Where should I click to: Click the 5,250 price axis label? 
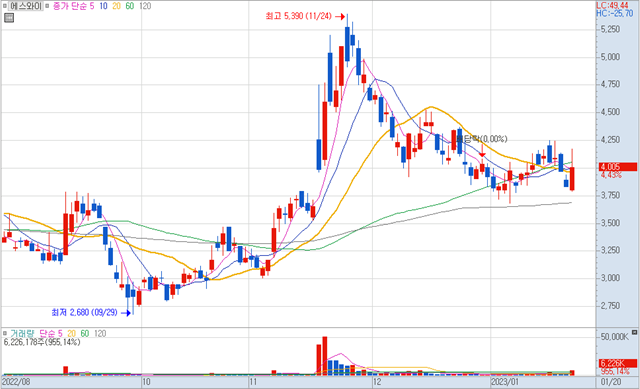point(610,29)
